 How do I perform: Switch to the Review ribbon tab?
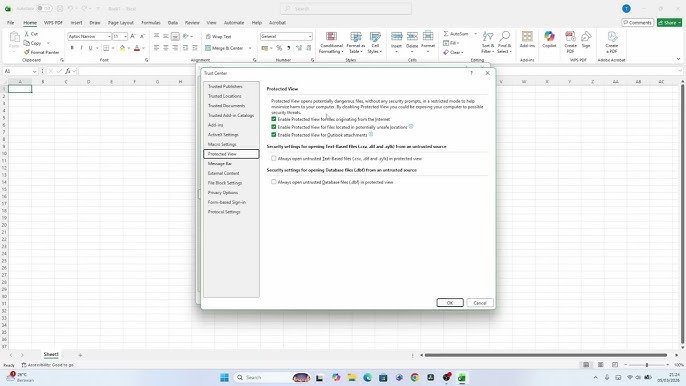(192, 22)
